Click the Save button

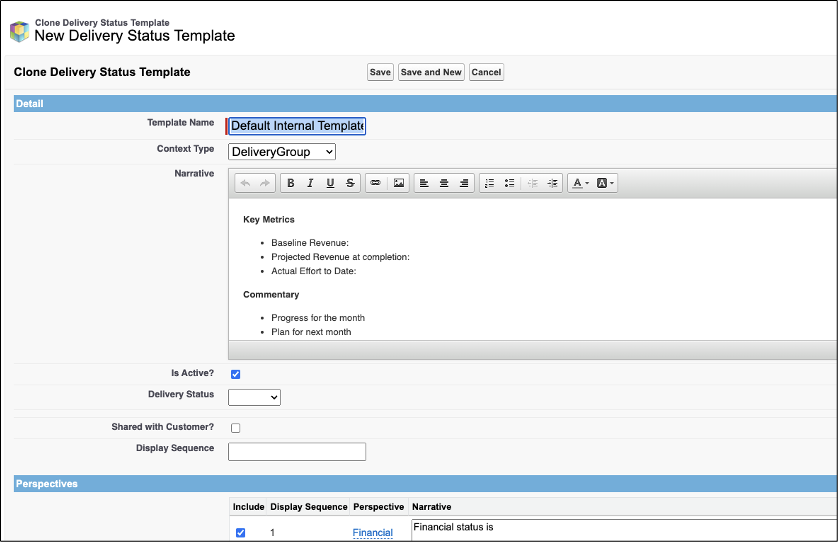coord(381,72)
